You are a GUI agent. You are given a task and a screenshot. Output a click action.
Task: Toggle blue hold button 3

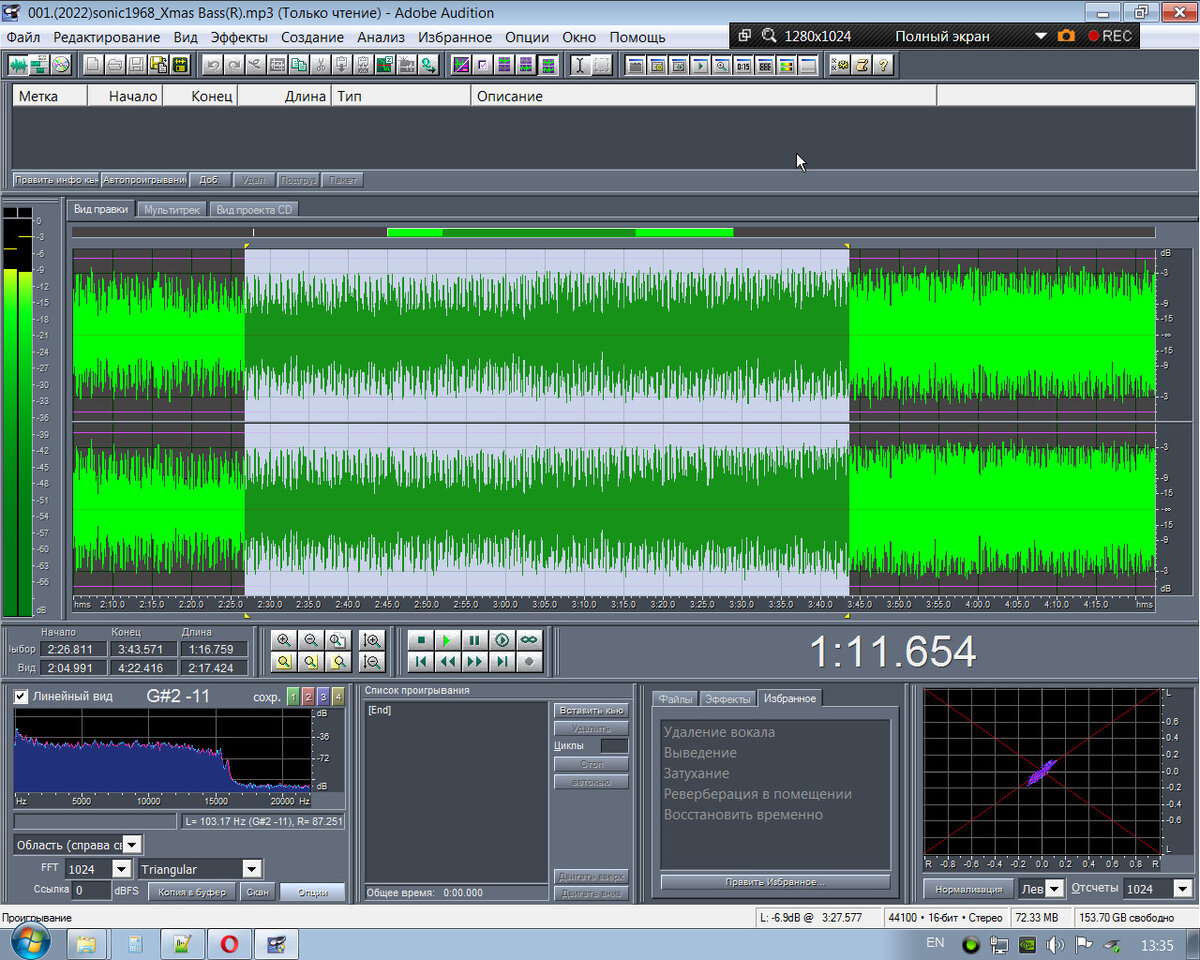click(323, 696)
